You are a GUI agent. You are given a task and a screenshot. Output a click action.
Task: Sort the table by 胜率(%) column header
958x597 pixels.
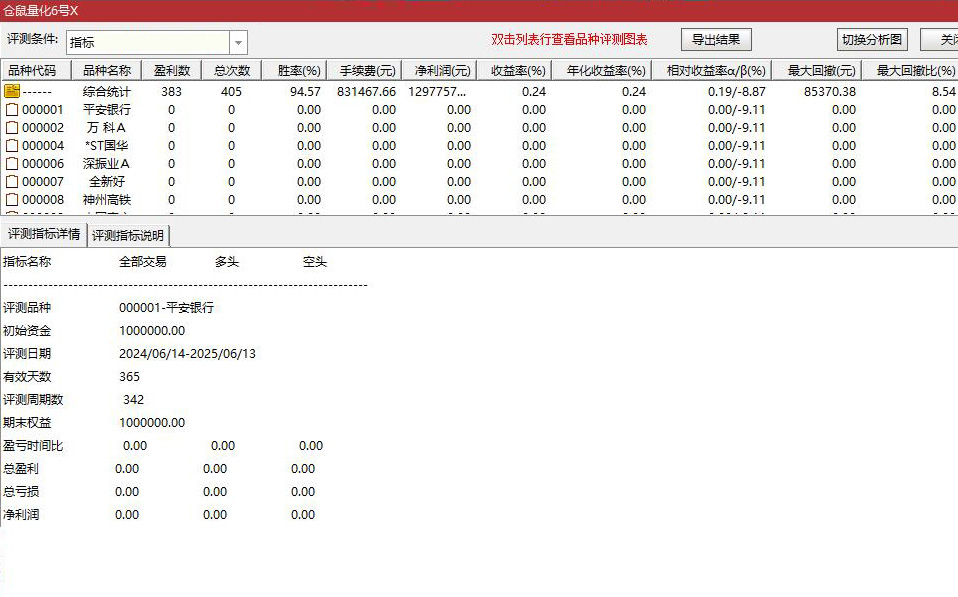296,70
